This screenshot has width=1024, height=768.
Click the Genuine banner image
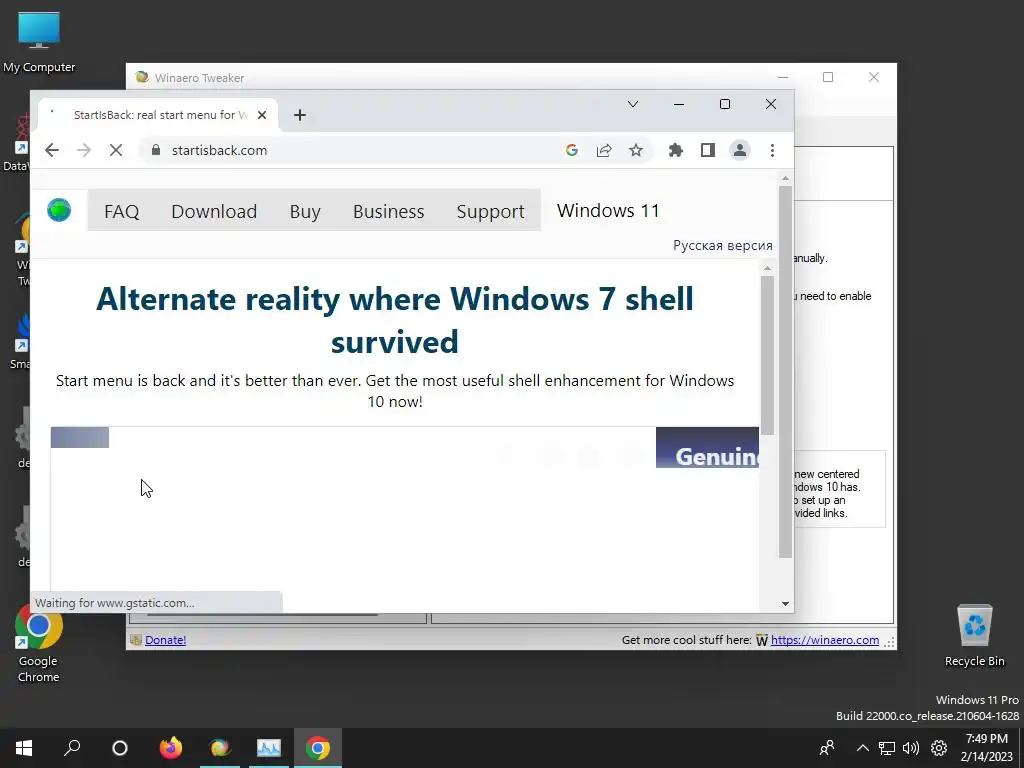pyautogui.click(x=707, y=447)
